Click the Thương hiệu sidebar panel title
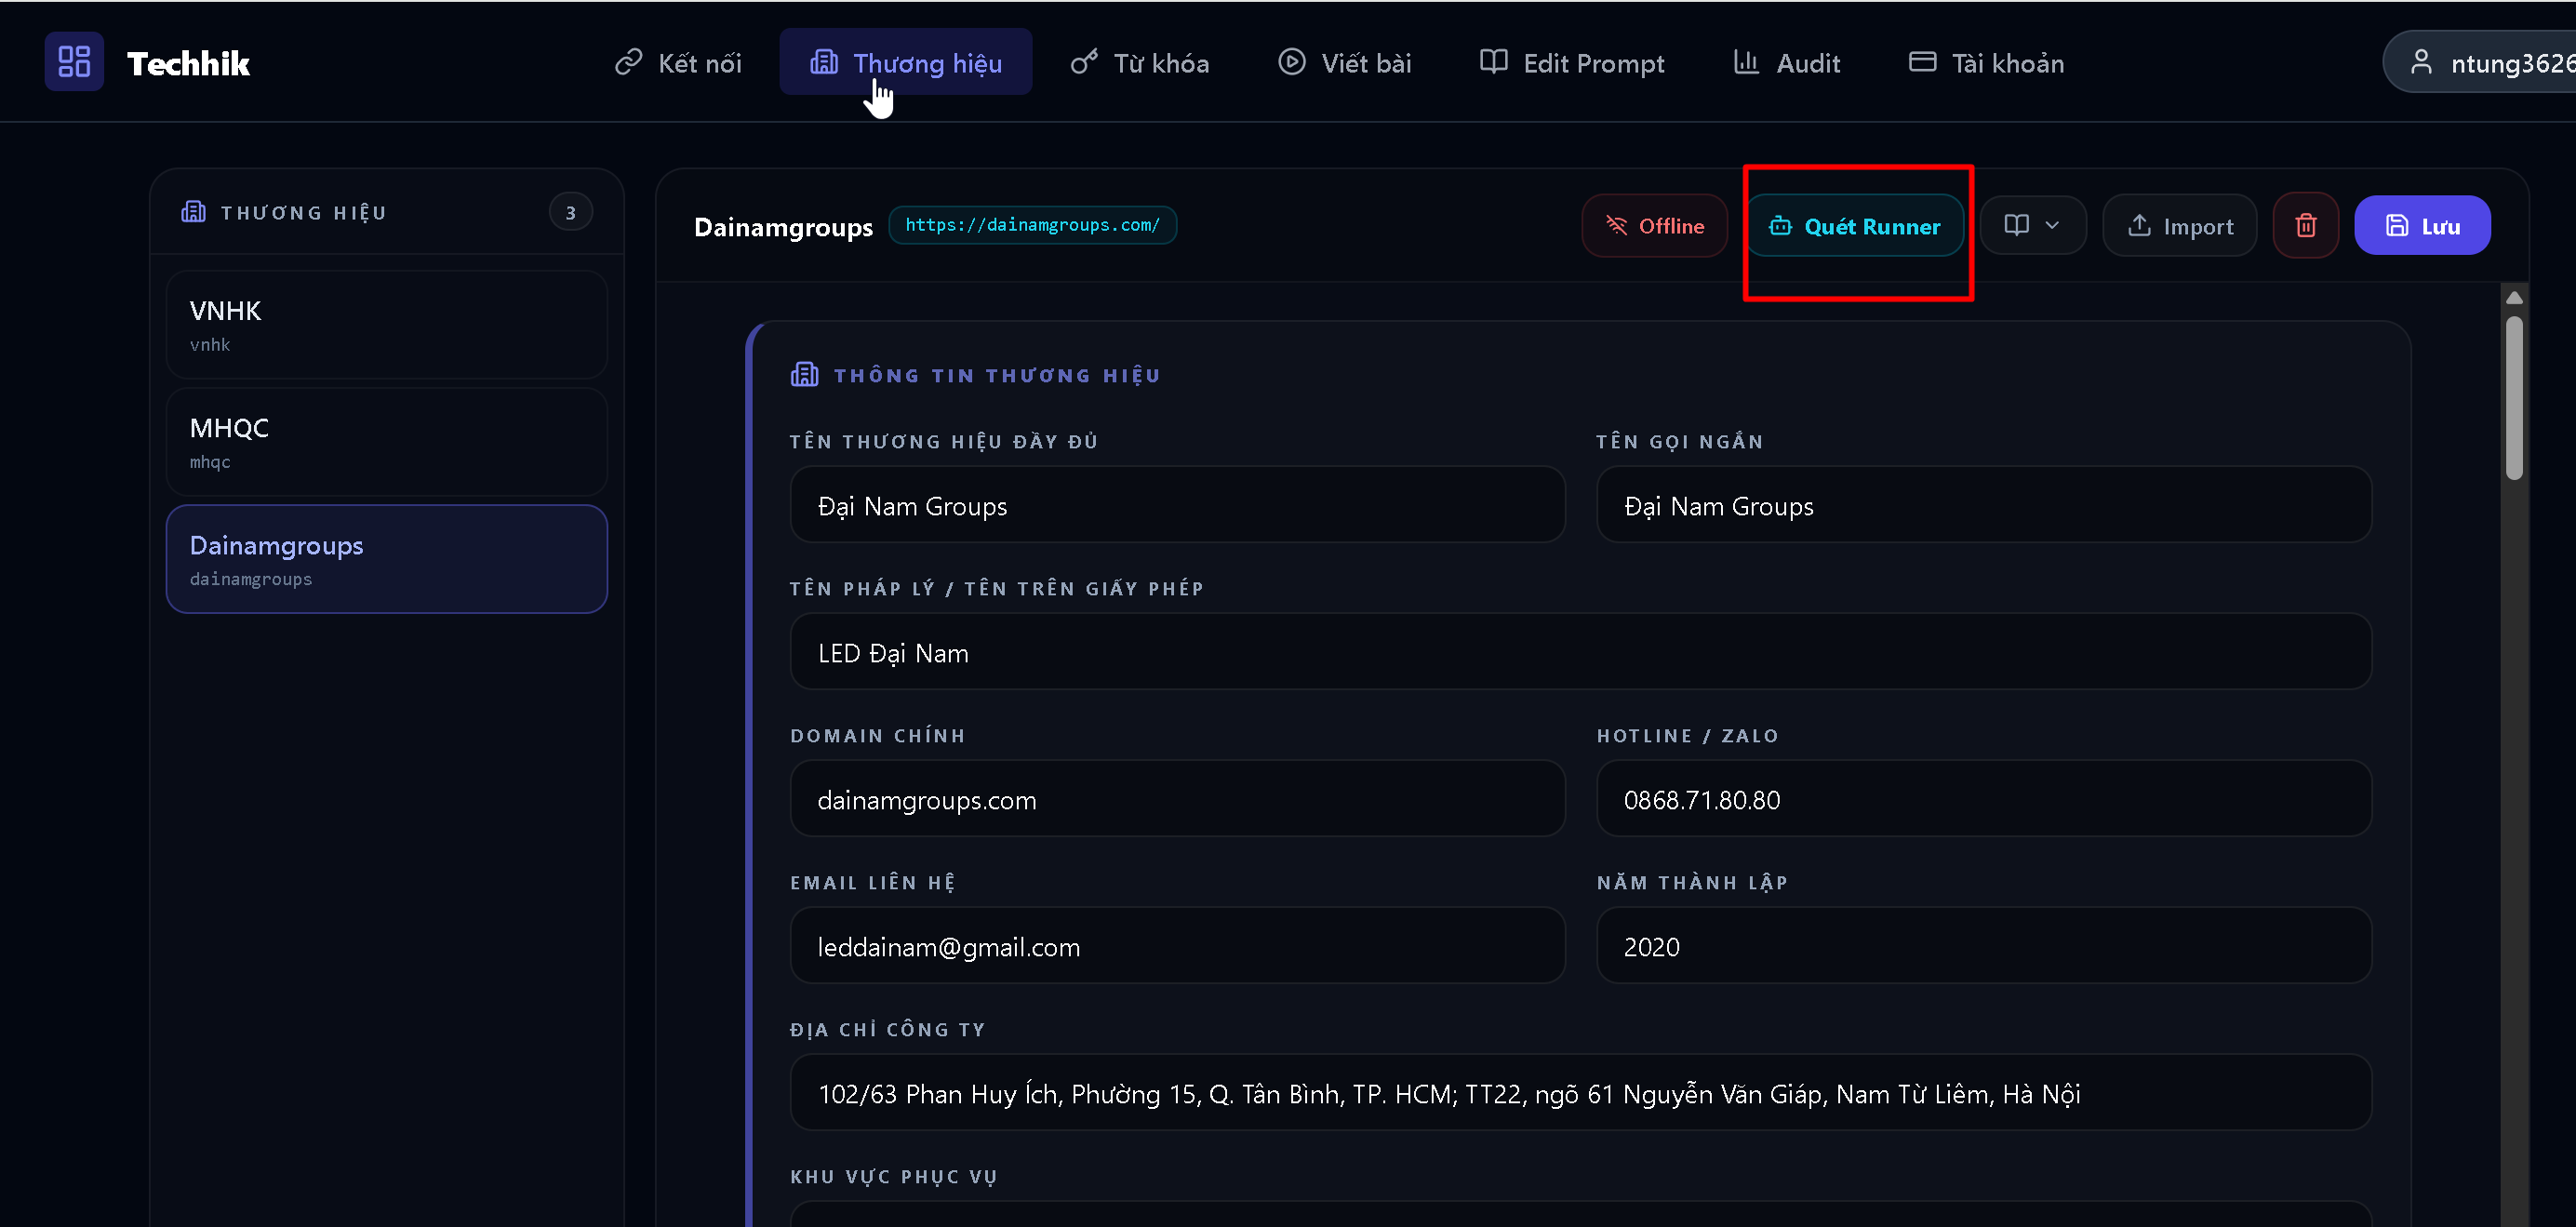The image size is (2576, 1227). tap(303, 213)
